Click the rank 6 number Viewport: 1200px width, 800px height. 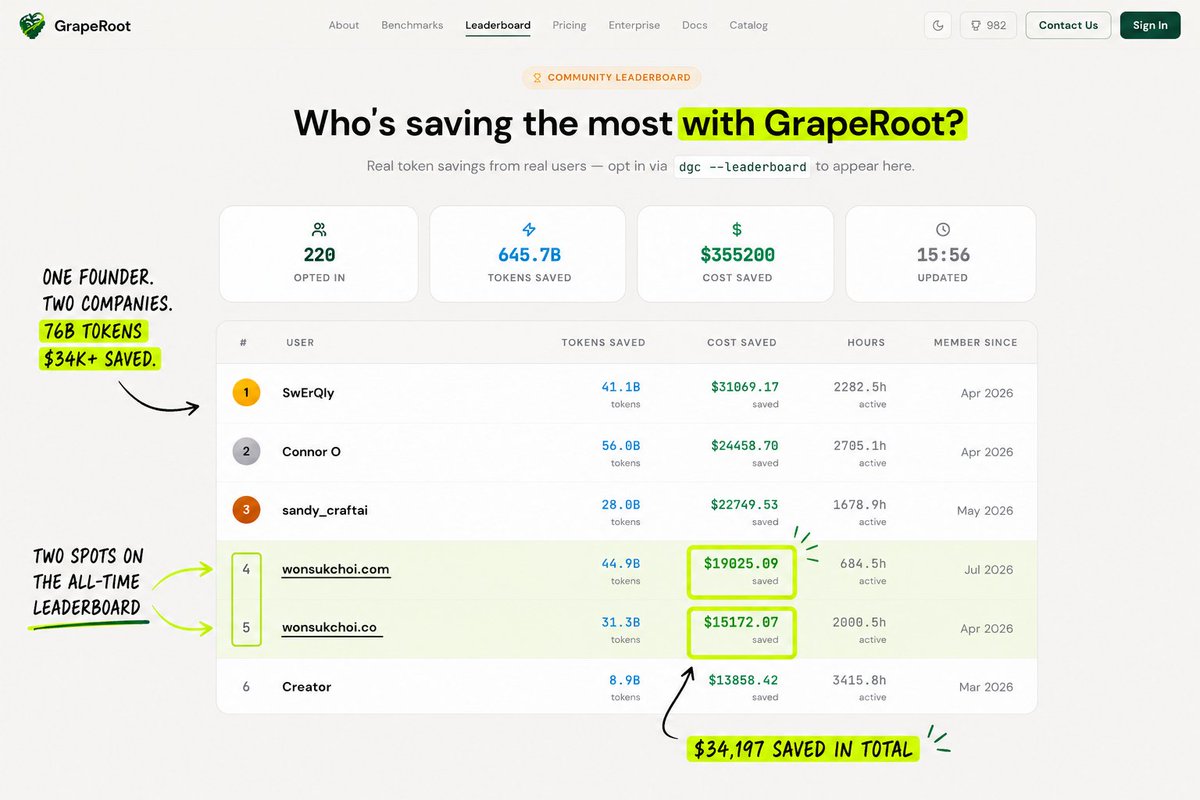click(246, 686)
